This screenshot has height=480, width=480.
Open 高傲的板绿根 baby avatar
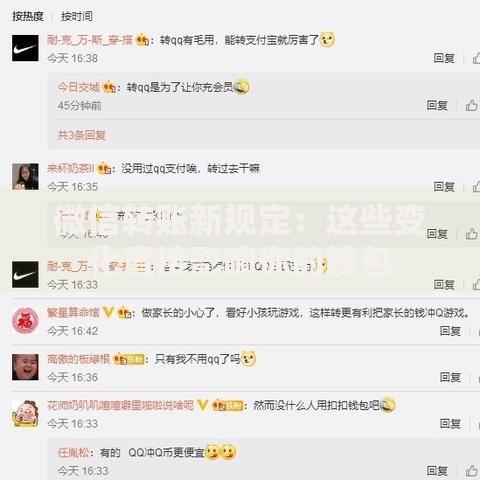(x=25, y=367)
